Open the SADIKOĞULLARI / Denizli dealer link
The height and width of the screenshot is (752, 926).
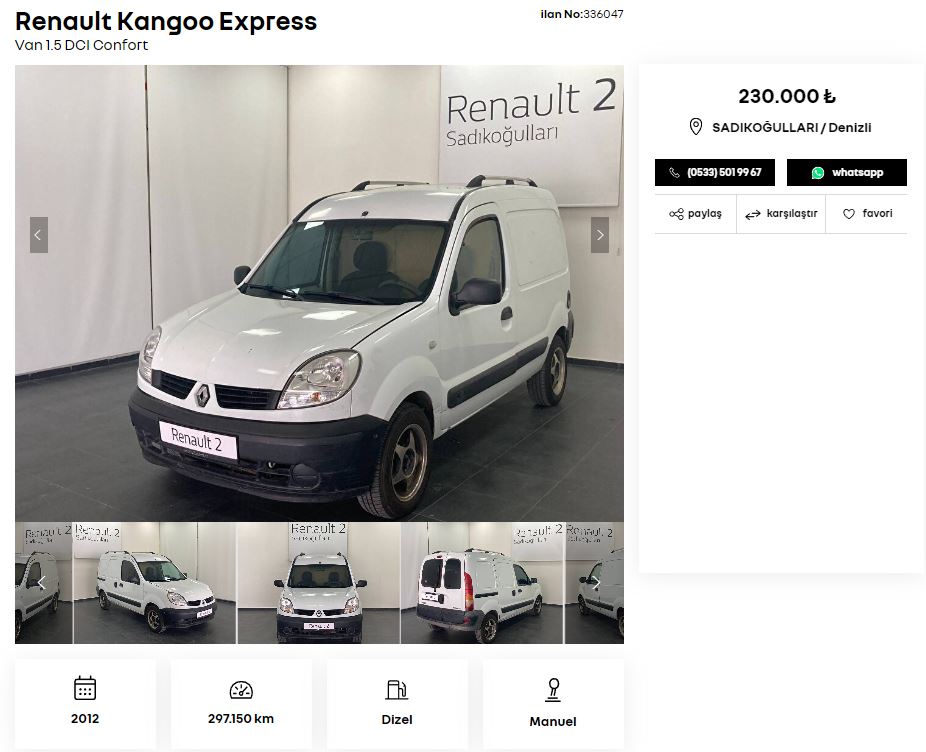pos(791,128)
